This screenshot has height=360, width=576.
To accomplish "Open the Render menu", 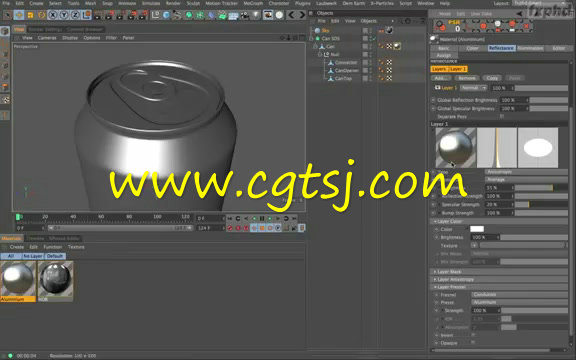I will click(x=173, y=3).
